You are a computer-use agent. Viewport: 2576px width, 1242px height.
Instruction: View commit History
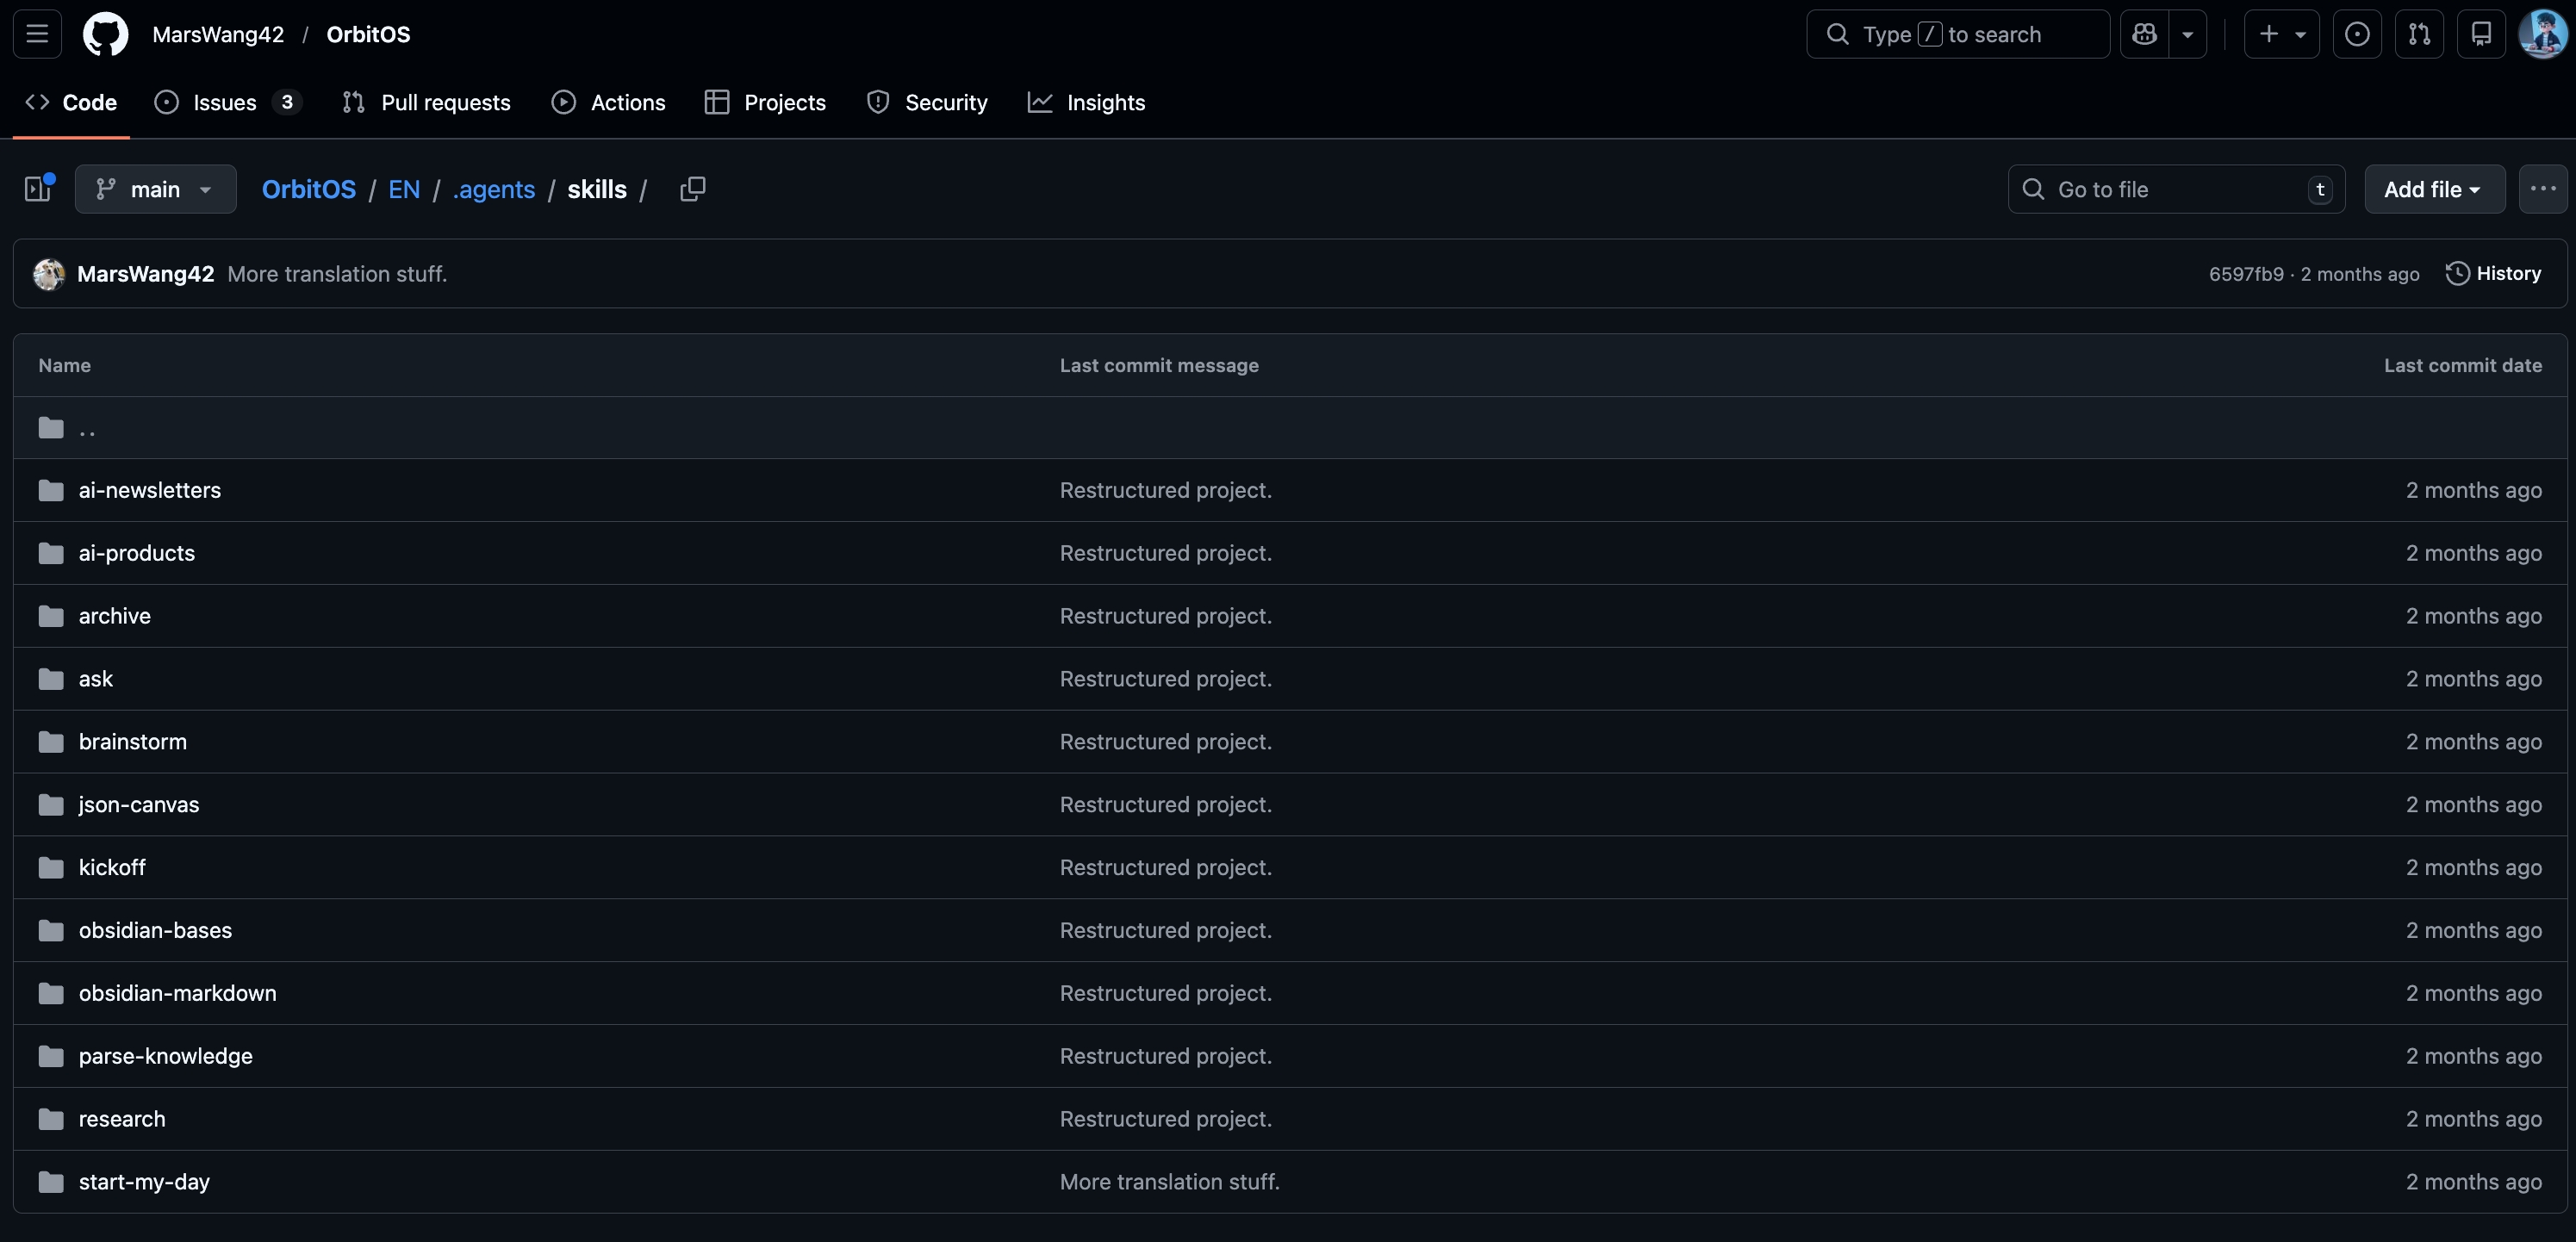2493,273
